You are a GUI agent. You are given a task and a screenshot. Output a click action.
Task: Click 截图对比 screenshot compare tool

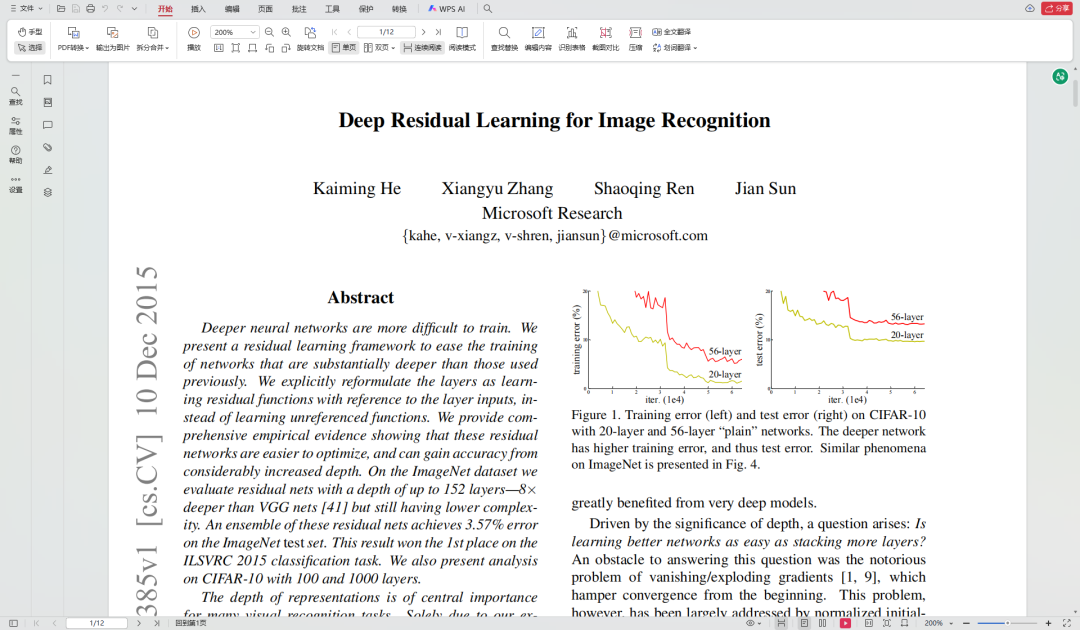[605, 39]
